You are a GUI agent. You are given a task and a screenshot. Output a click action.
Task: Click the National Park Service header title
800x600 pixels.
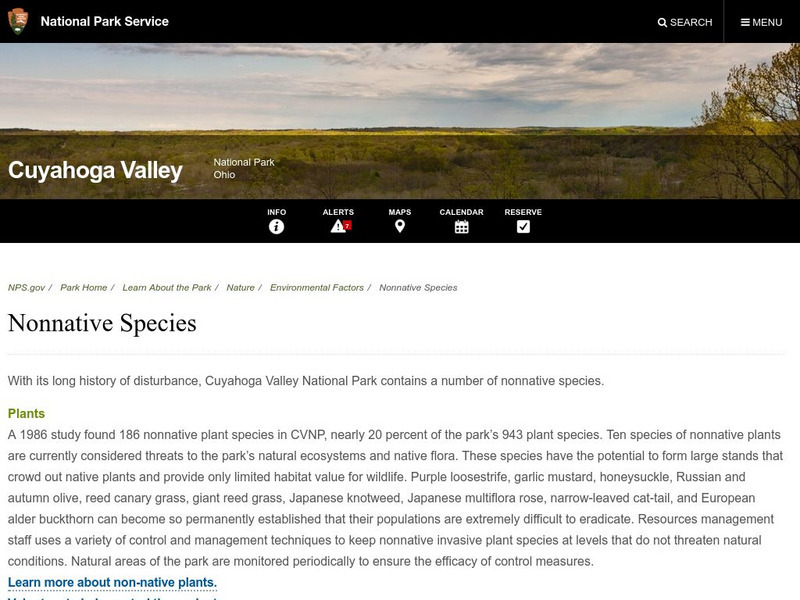104,21
